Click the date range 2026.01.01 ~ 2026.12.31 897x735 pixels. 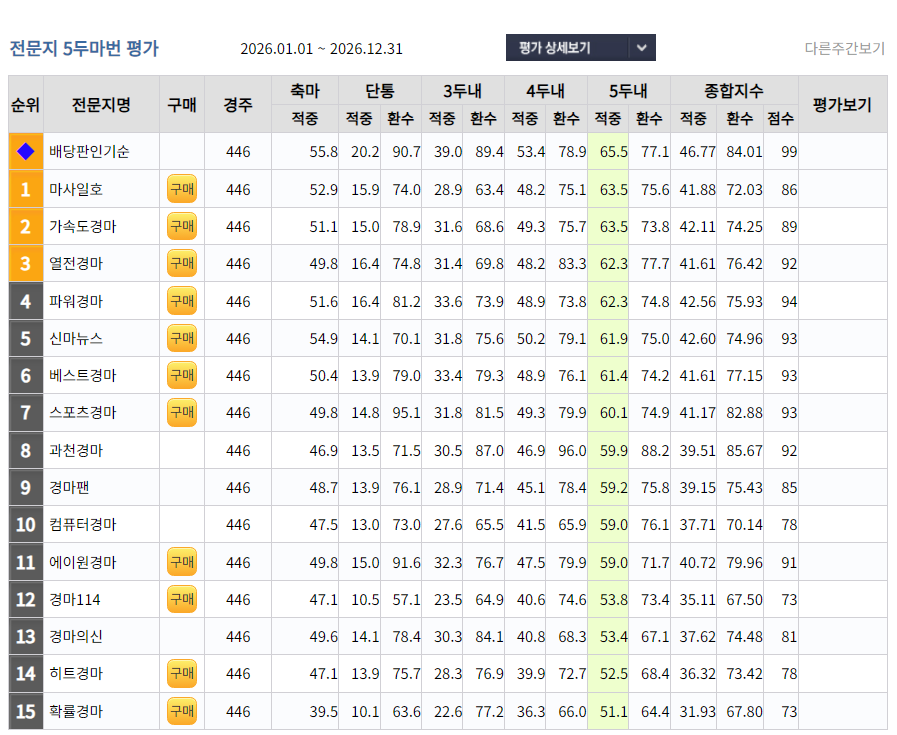coord(322,49)
